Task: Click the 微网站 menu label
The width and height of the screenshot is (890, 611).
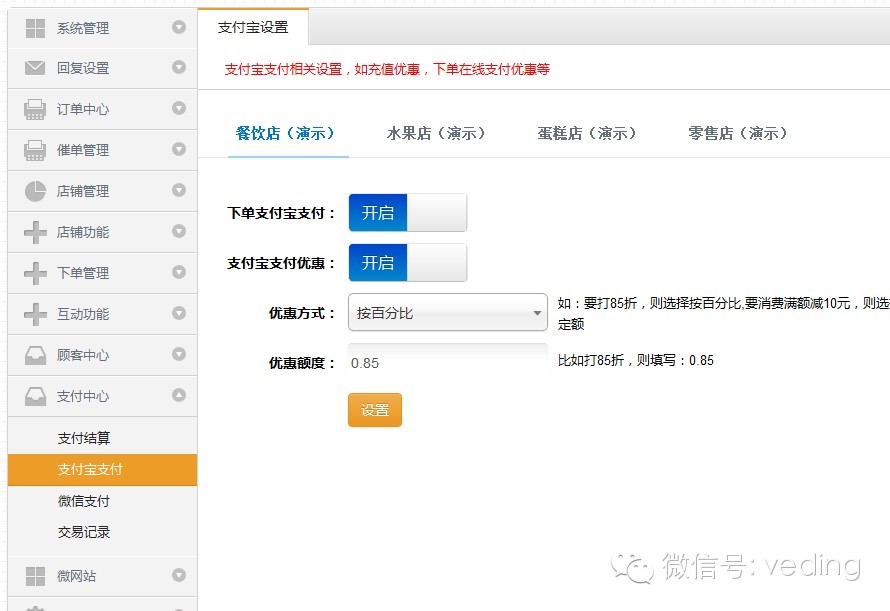Action: [77, 576]
